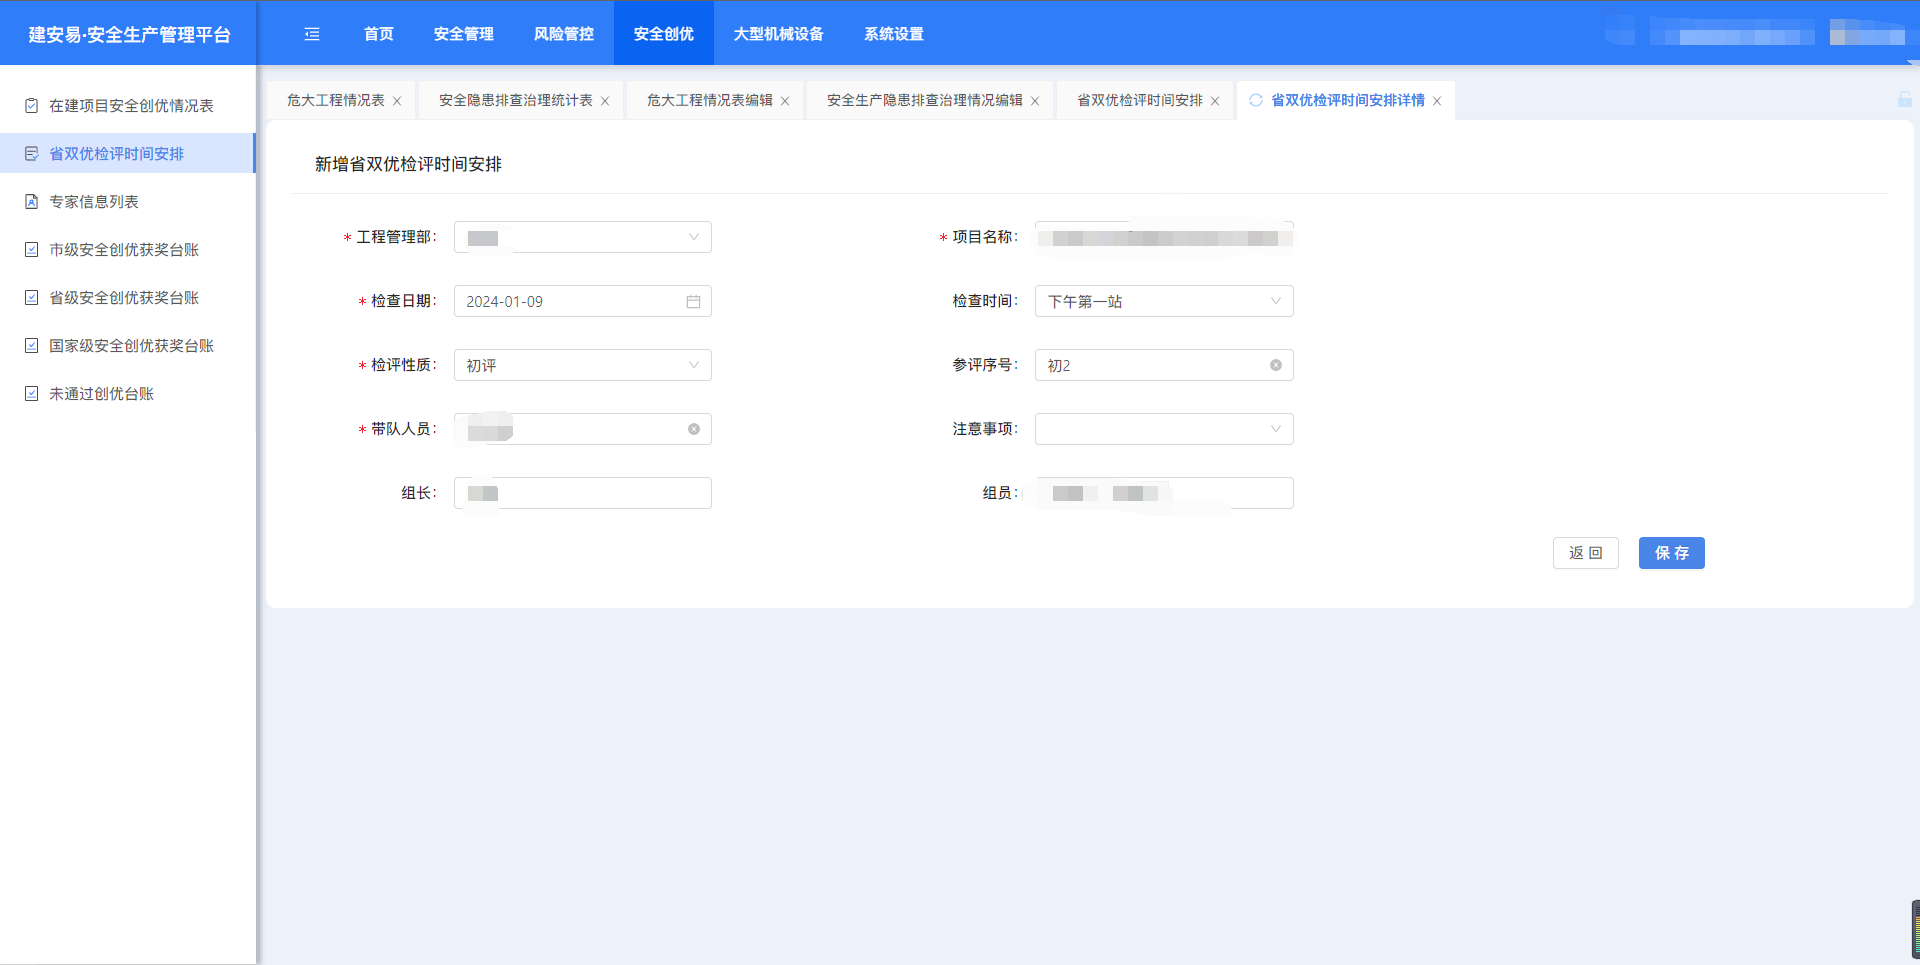Collapse the sidebar with the hamburger icon
Screen dimensions: 1920x965
(x=312, y=34)
